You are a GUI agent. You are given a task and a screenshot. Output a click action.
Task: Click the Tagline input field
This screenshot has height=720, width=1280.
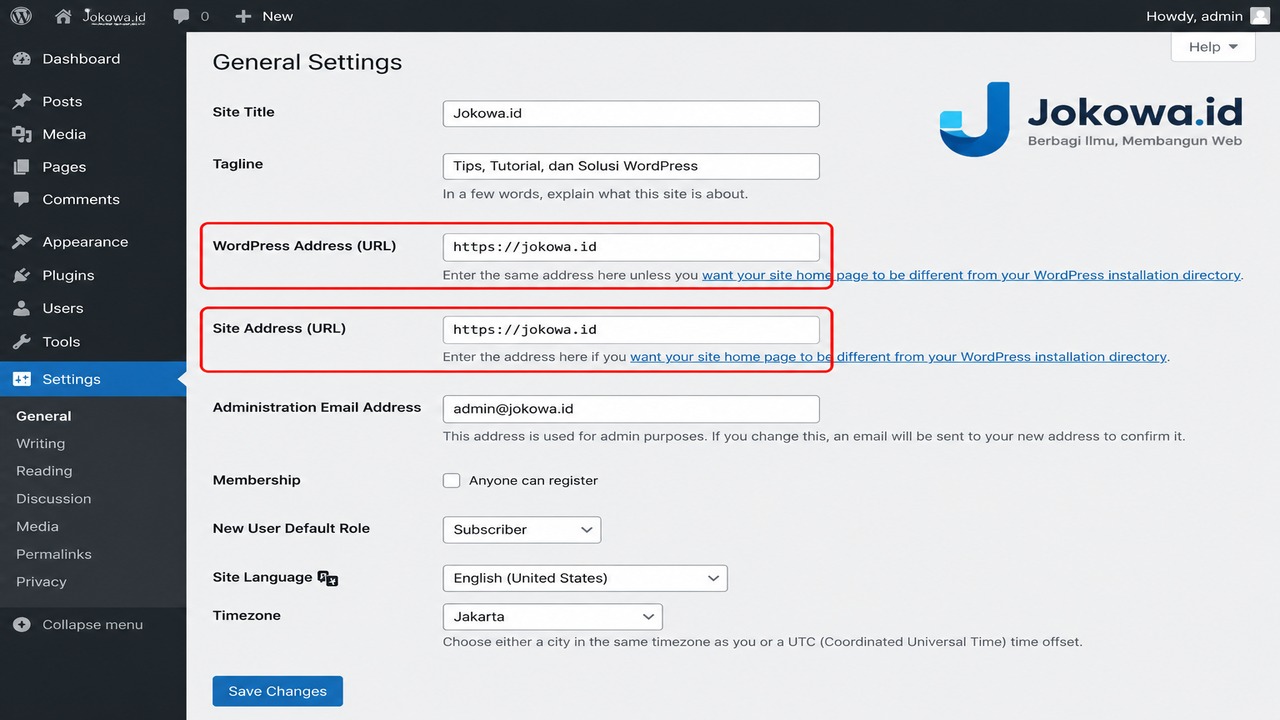point(631,166)
